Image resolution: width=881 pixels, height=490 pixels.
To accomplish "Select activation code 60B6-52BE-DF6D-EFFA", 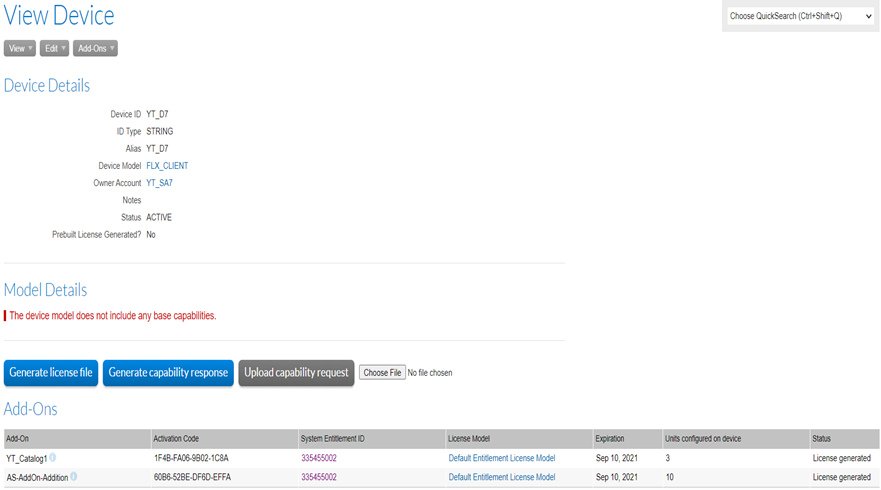I will click(192, 477).
